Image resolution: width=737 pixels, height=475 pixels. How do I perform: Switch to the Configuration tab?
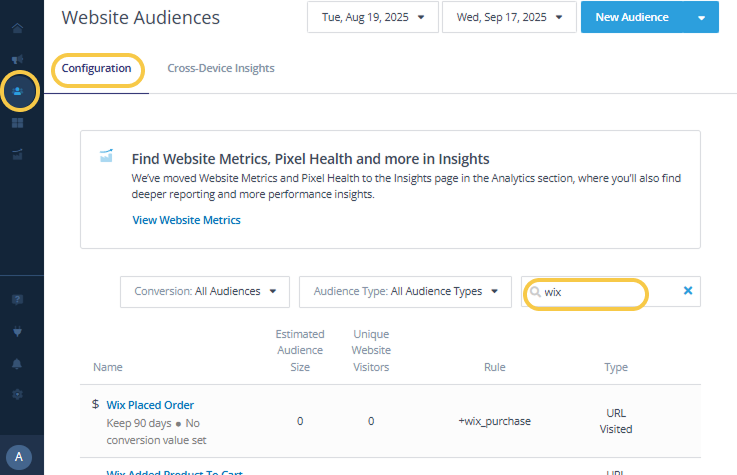[96, 69]
